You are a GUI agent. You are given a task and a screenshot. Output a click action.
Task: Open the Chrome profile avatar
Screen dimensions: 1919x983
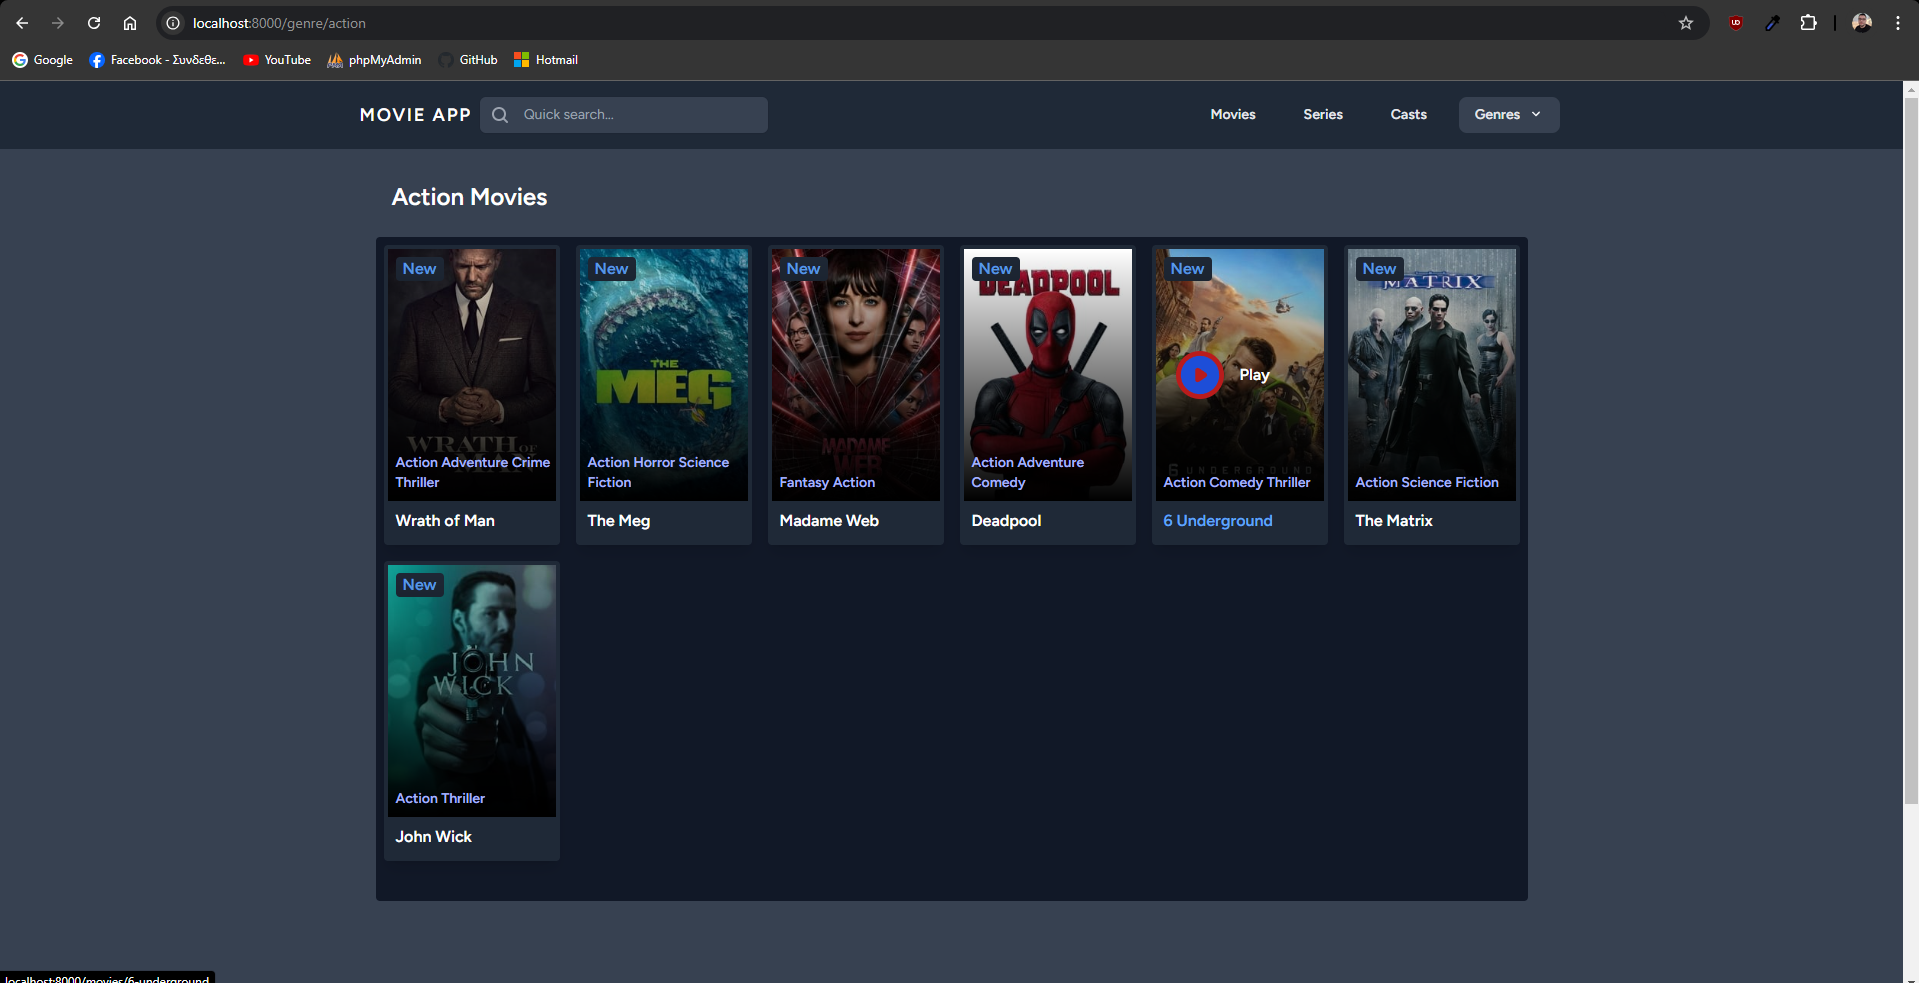point(1861,23)
